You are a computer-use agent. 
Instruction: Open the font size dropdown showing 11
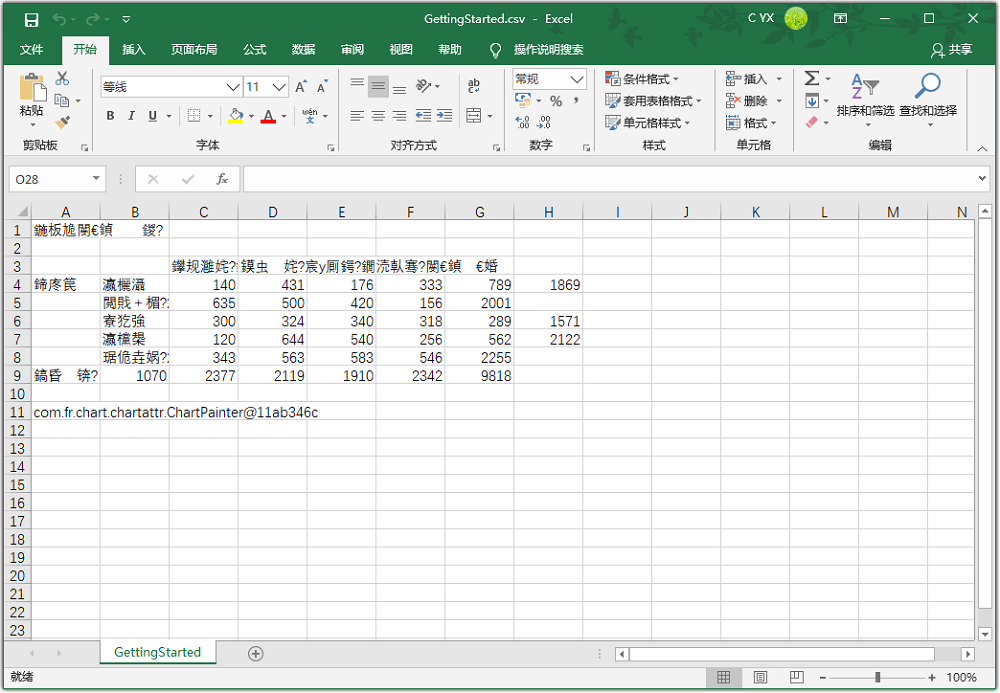pos(279,87)
